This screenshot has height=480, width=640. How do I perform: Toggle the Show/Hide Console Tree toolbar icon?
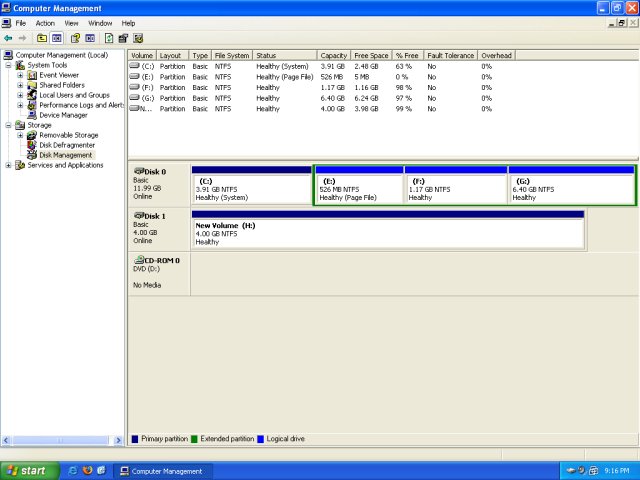click(x=57, y=38)
